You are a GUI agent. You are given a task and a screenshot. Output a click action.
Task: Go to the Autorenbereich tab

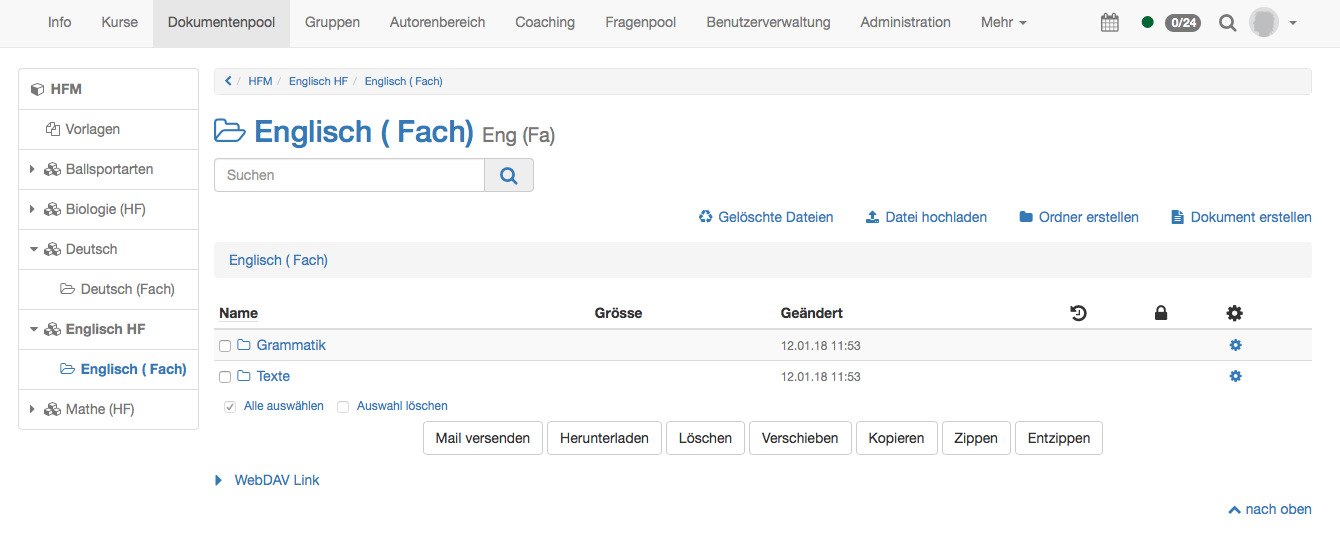(x=437, y=22)
